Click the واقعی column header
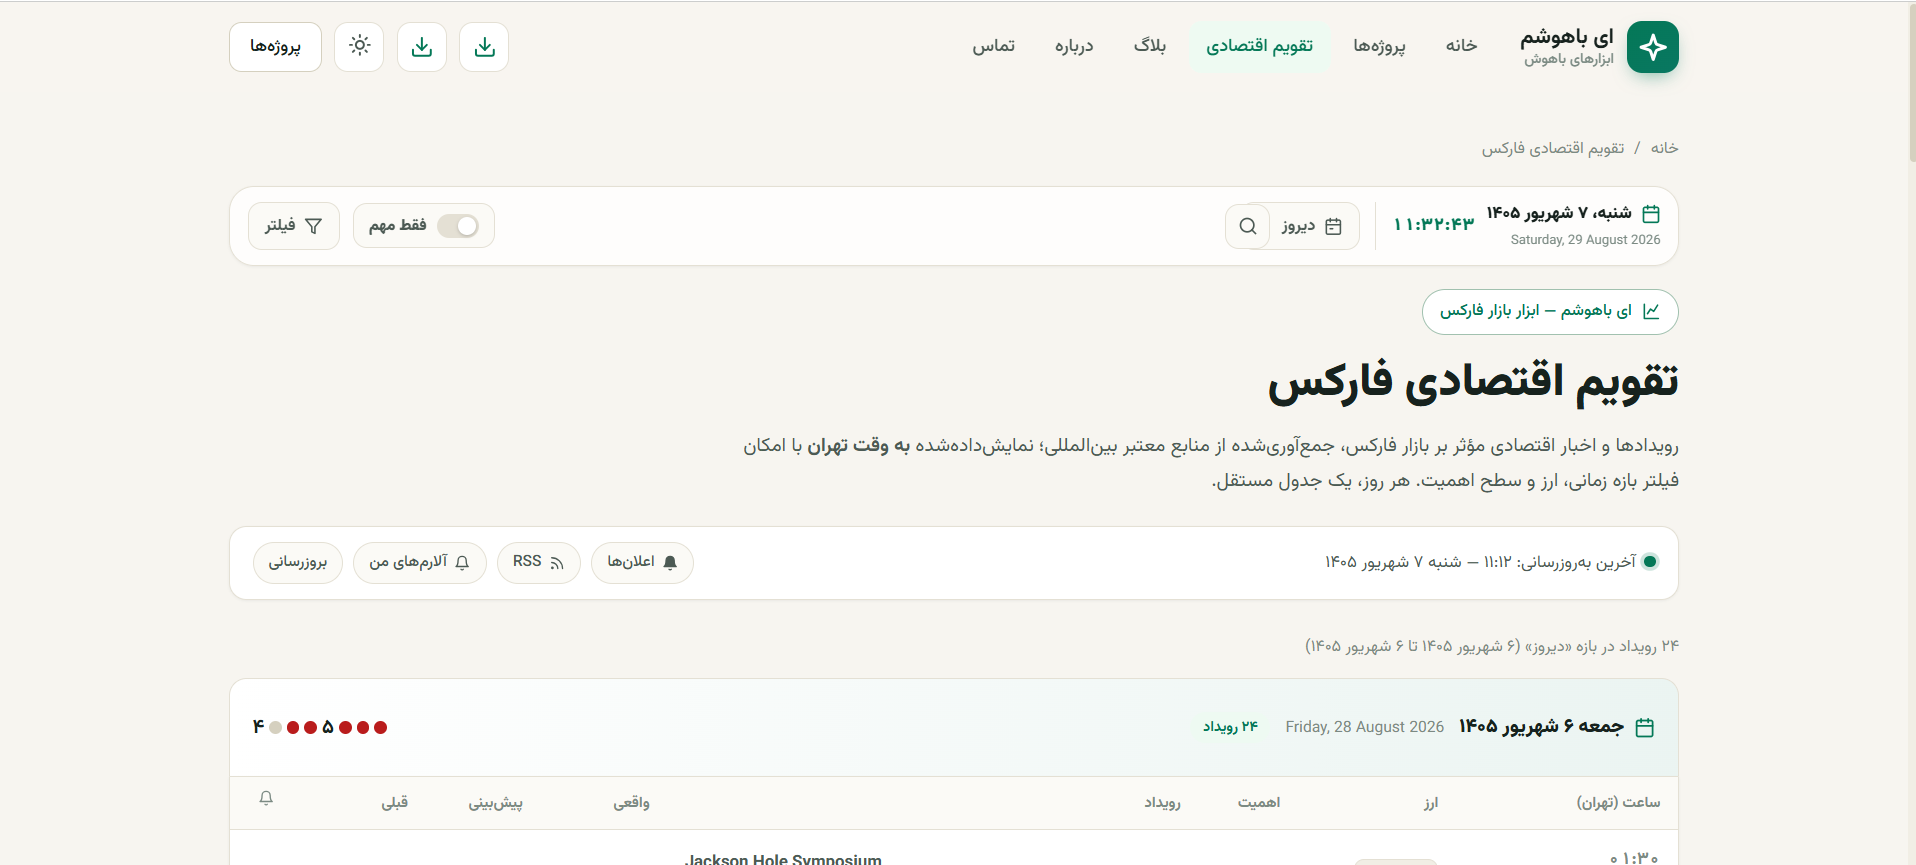The width and height of the screenshot is (1916, 865). pos(631,803)
